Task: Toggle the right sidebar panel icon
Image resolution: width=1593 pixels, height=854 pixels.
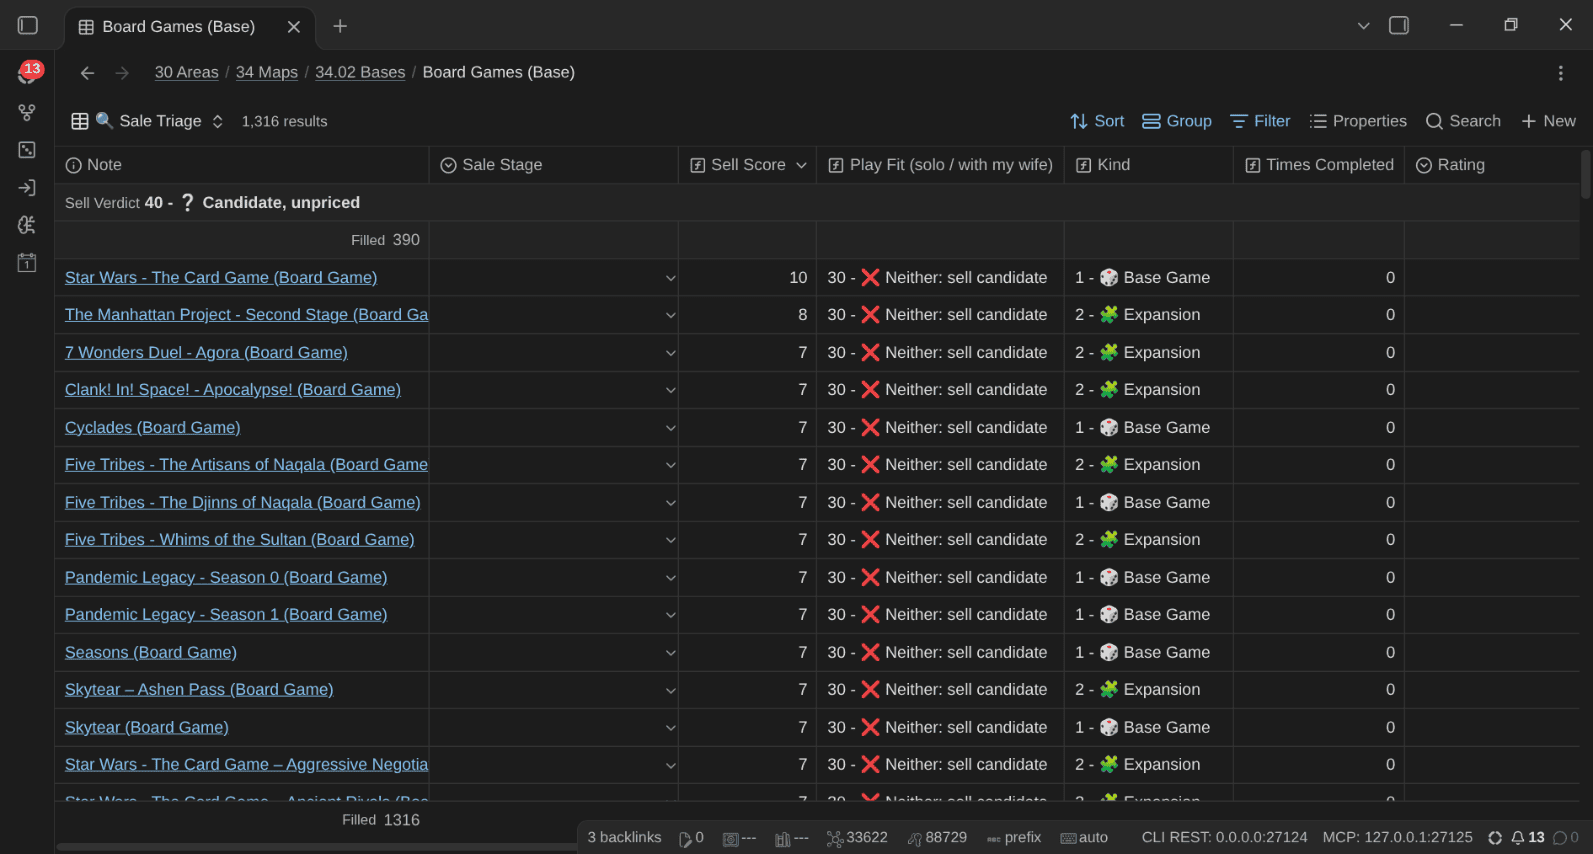Action: pos(1399,26)
